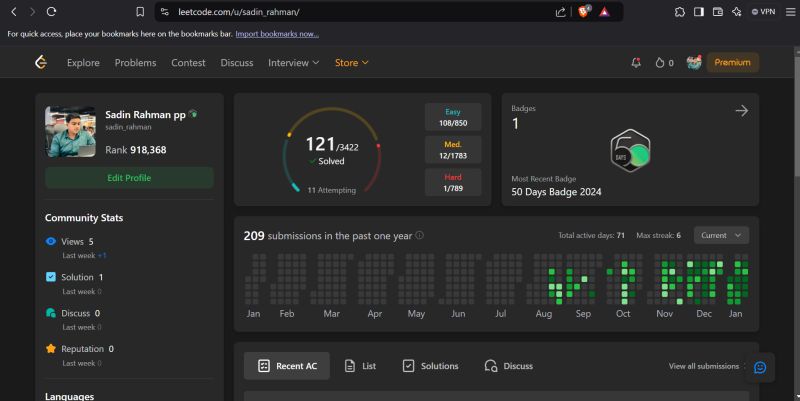Switch to the Solutions tab
The image size is (800, 401).
tap(431, 366)
